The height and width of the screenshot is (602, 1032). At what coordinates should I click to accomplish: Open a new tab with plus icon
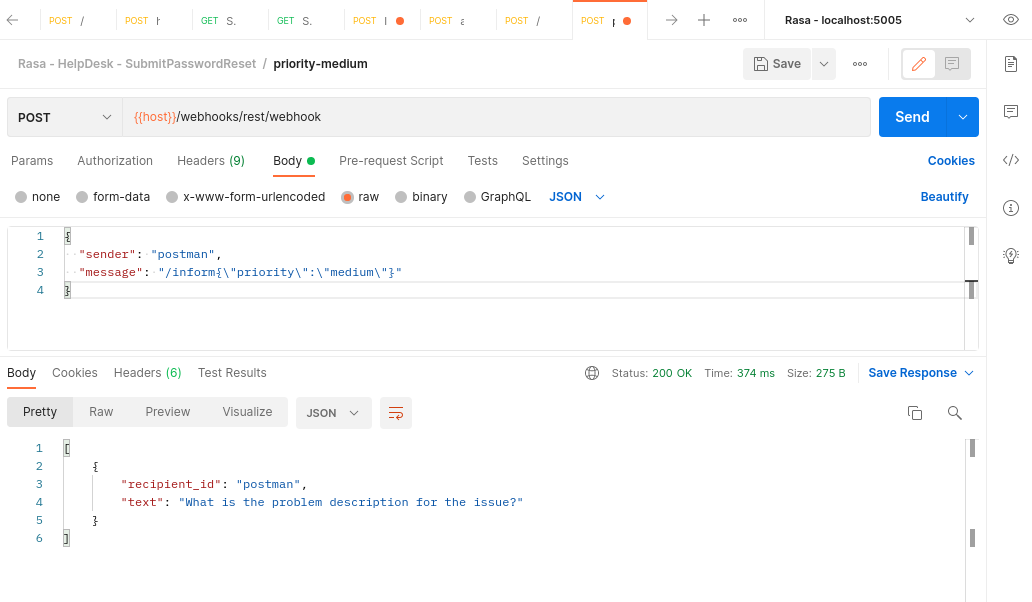click(x=704, y=20)
